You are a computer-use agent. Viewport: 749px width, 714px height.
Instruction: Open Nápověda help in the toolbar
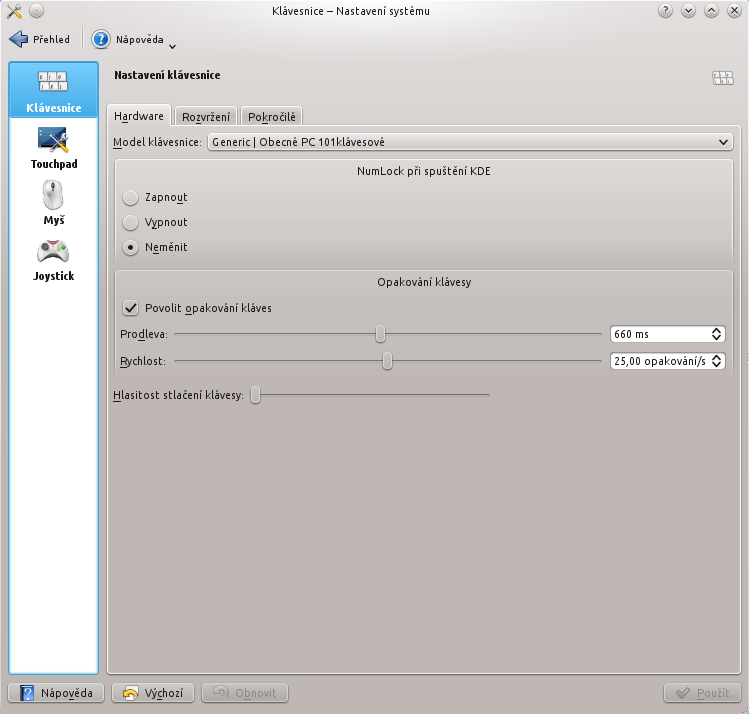(128, 39)
